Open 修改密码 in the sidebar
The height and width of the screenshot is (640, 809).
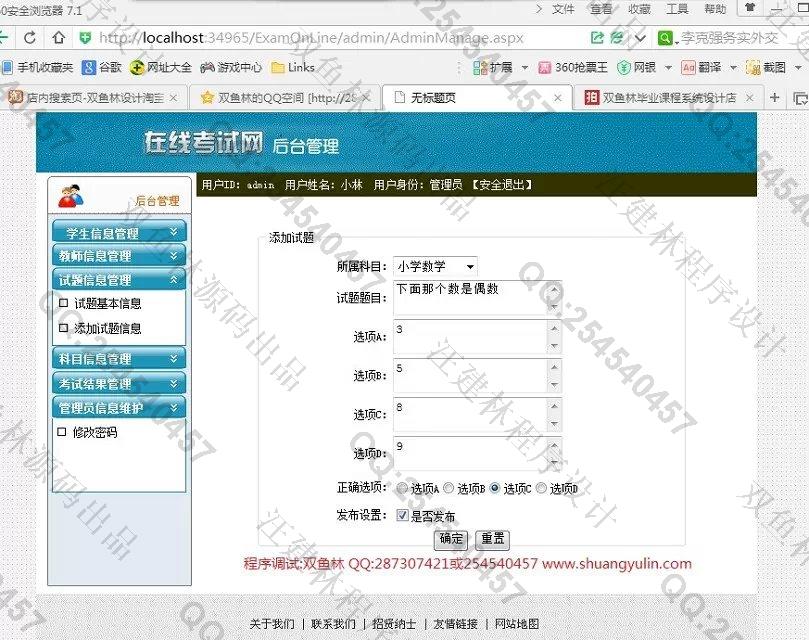click(95, 432)
